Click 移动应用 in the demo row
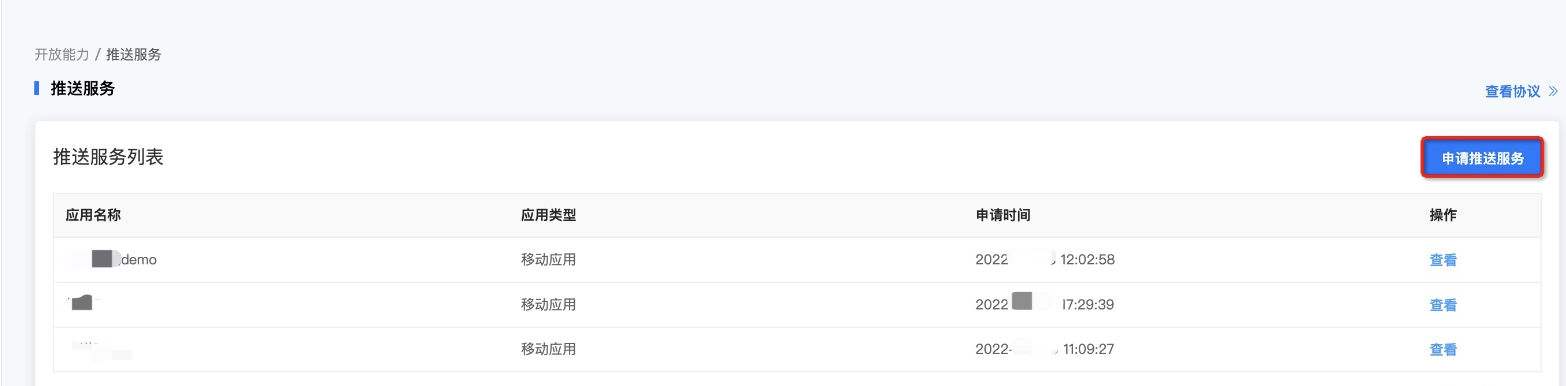The height and width of the screenshot is (386, 1566). click(x=548, y=260)
